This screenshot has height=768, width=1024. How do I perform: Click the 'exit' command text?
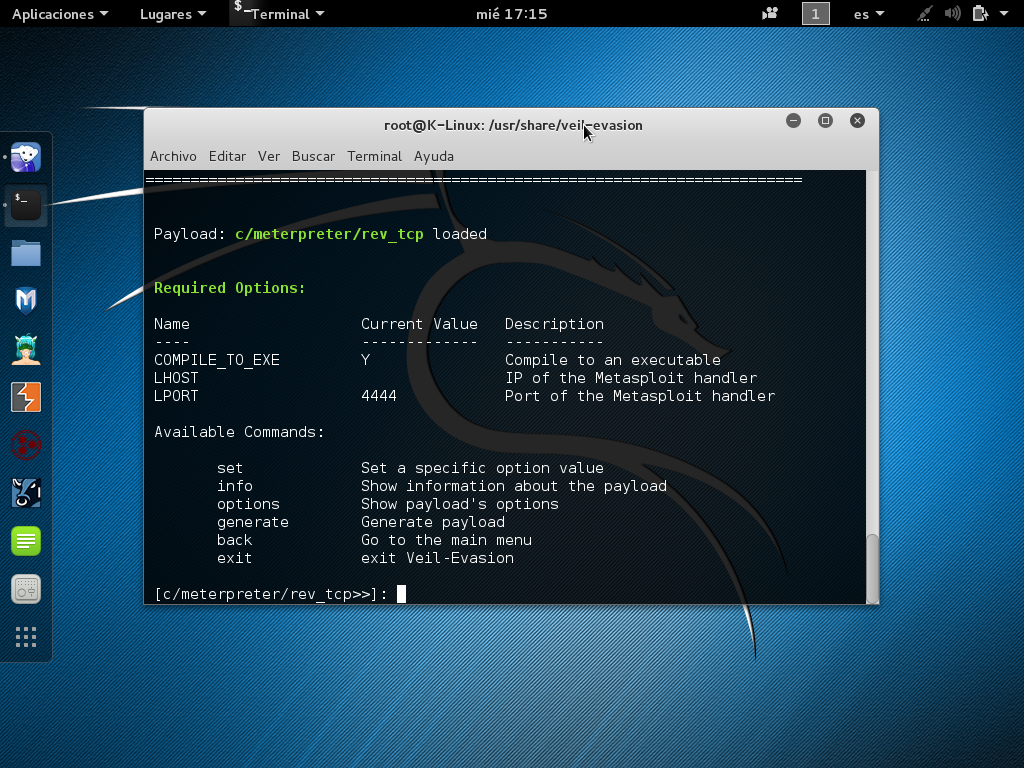point(234,558)
